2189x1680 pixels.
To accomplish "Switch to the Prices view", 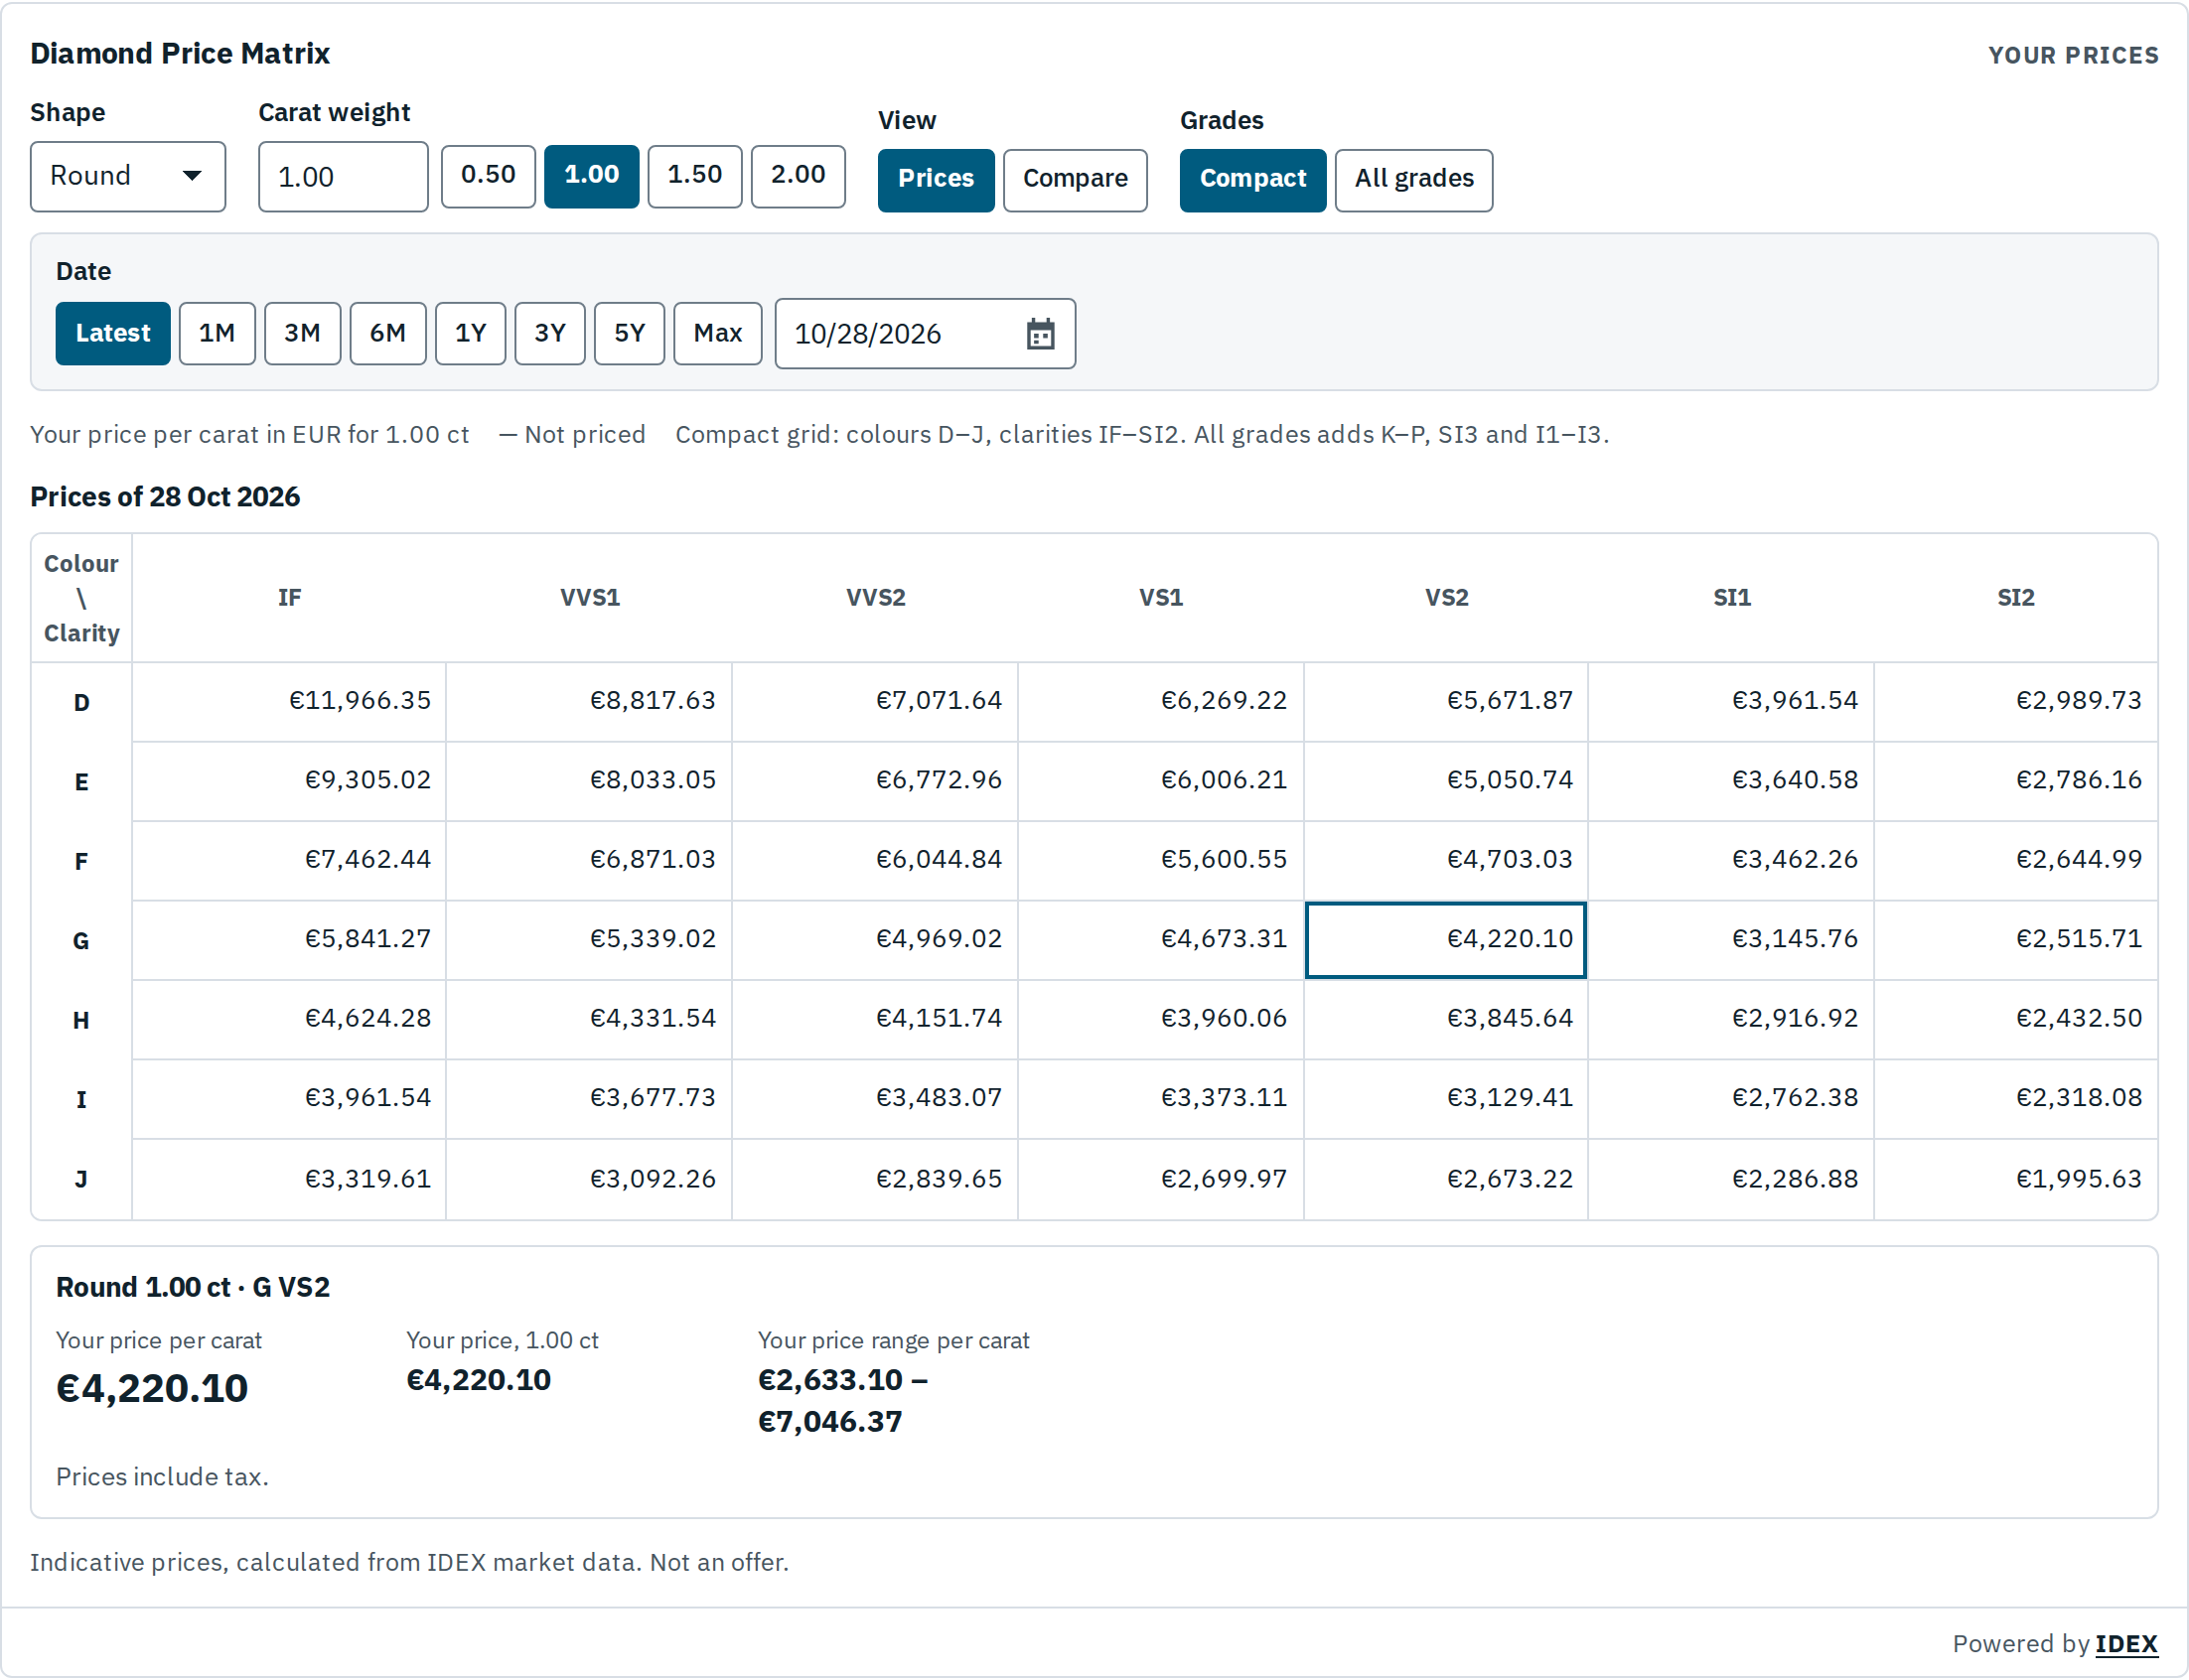I will pos(936,180).
